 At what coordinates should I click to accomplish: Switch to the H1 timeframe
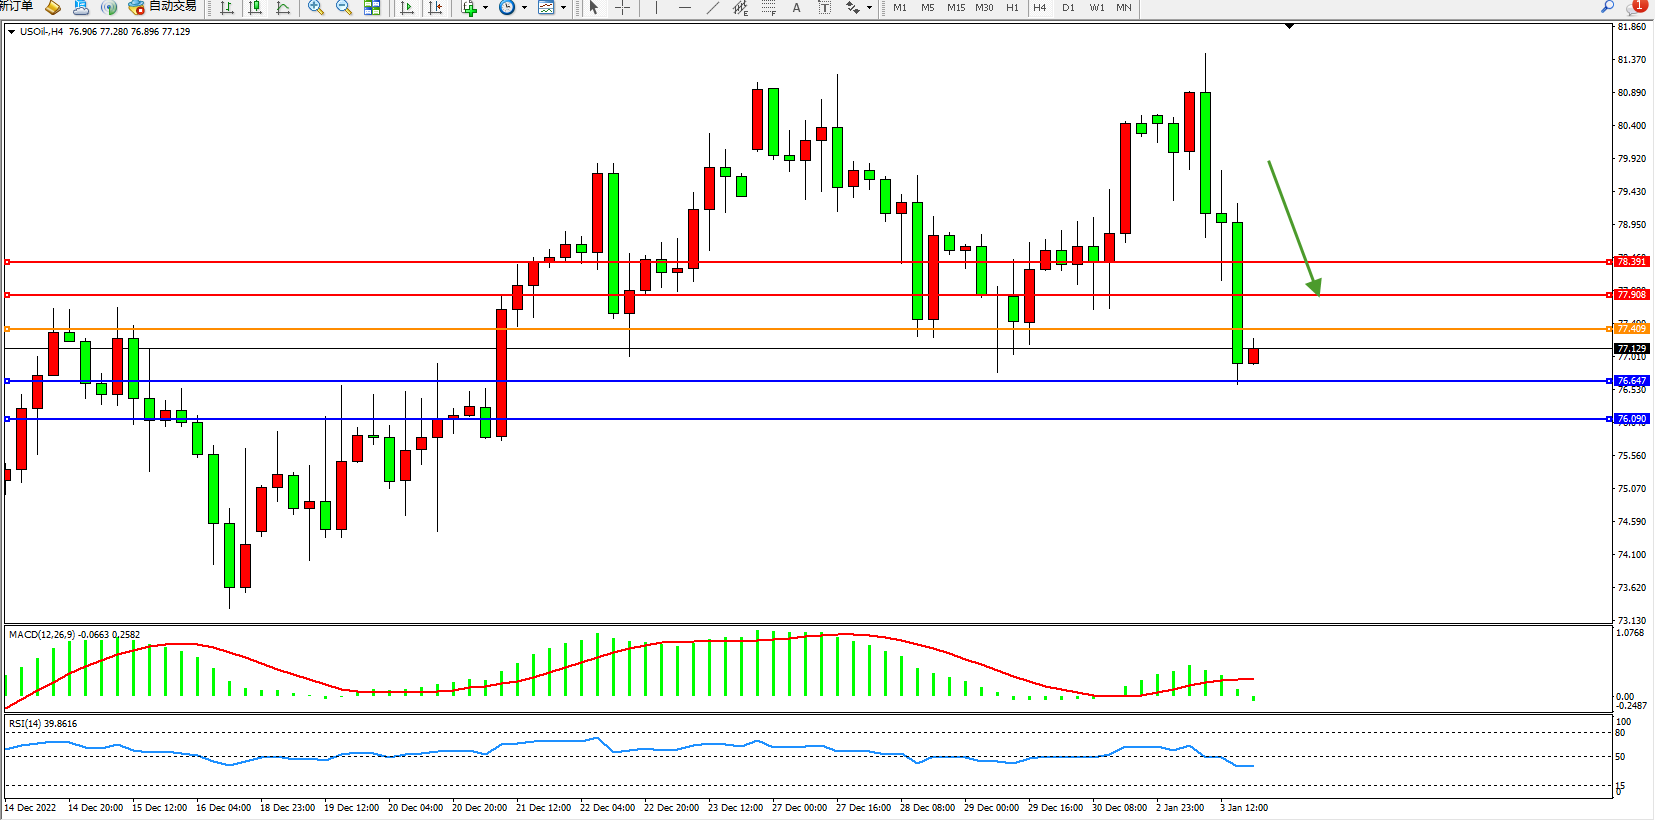[x=1012, y=8]
